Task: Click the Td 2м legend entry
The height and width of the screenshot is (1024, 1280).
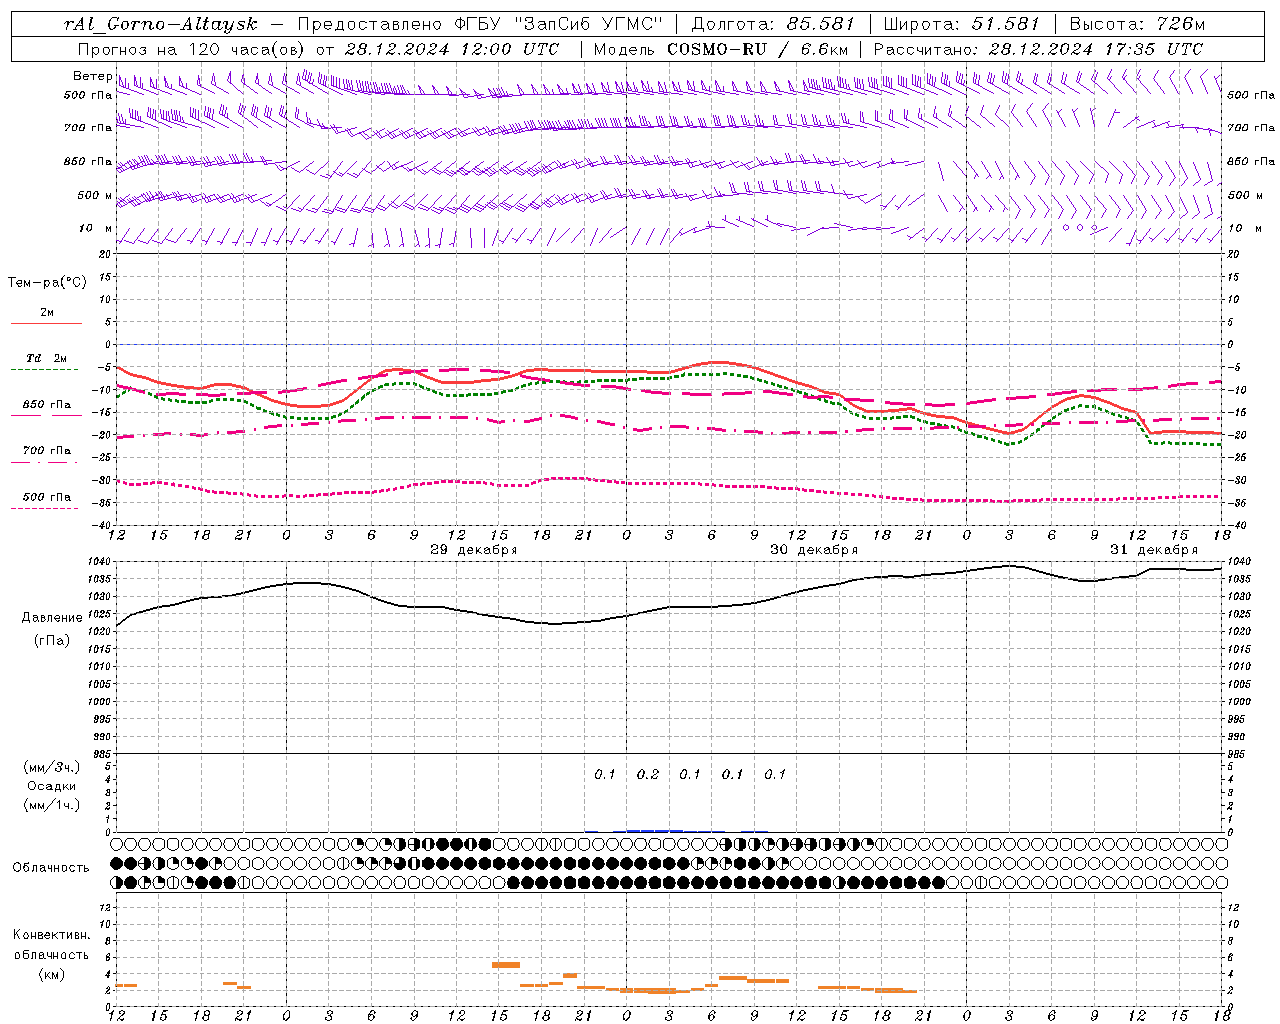Action: click(46, 358)
